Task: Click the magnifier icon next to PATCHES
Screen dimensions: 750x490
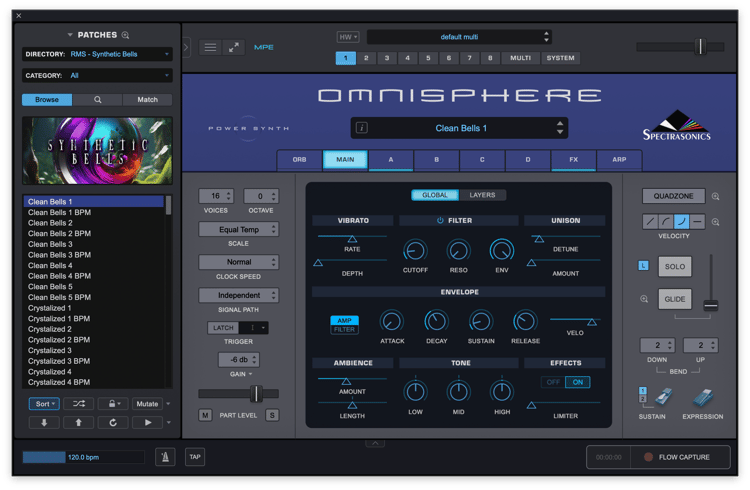Action: coord(125,35)
